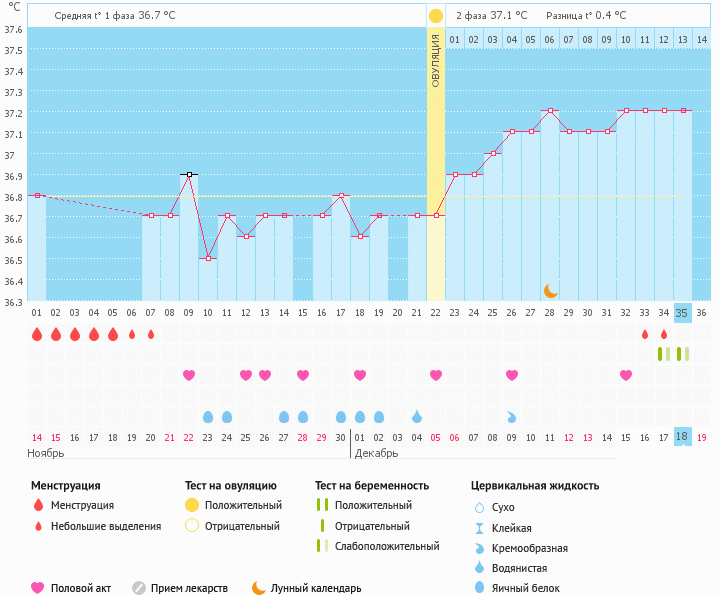
Task: Click the moon icon on cycle day 28
Action: [x=550, y=291]
